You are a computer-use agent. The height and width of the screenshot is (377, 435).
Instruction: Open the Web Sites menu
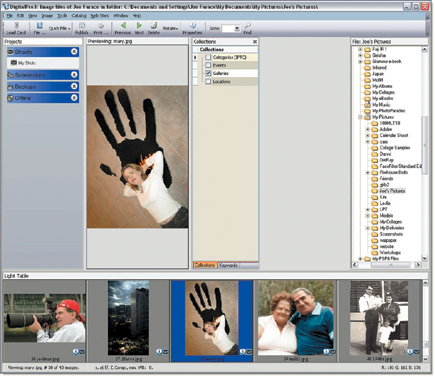[100, 16]
